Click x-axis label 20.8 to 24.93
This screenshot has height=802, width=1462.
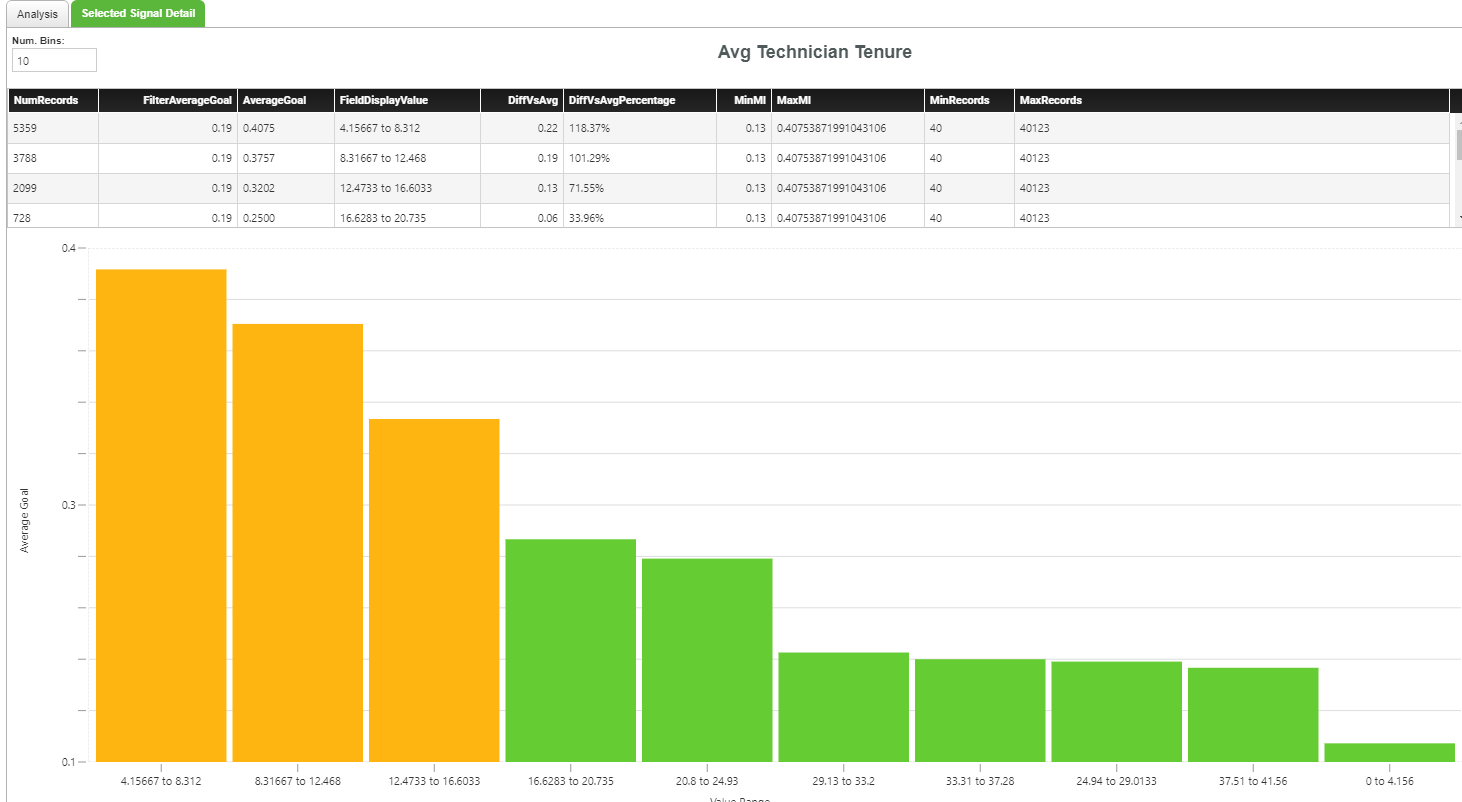tap(707, 781)
